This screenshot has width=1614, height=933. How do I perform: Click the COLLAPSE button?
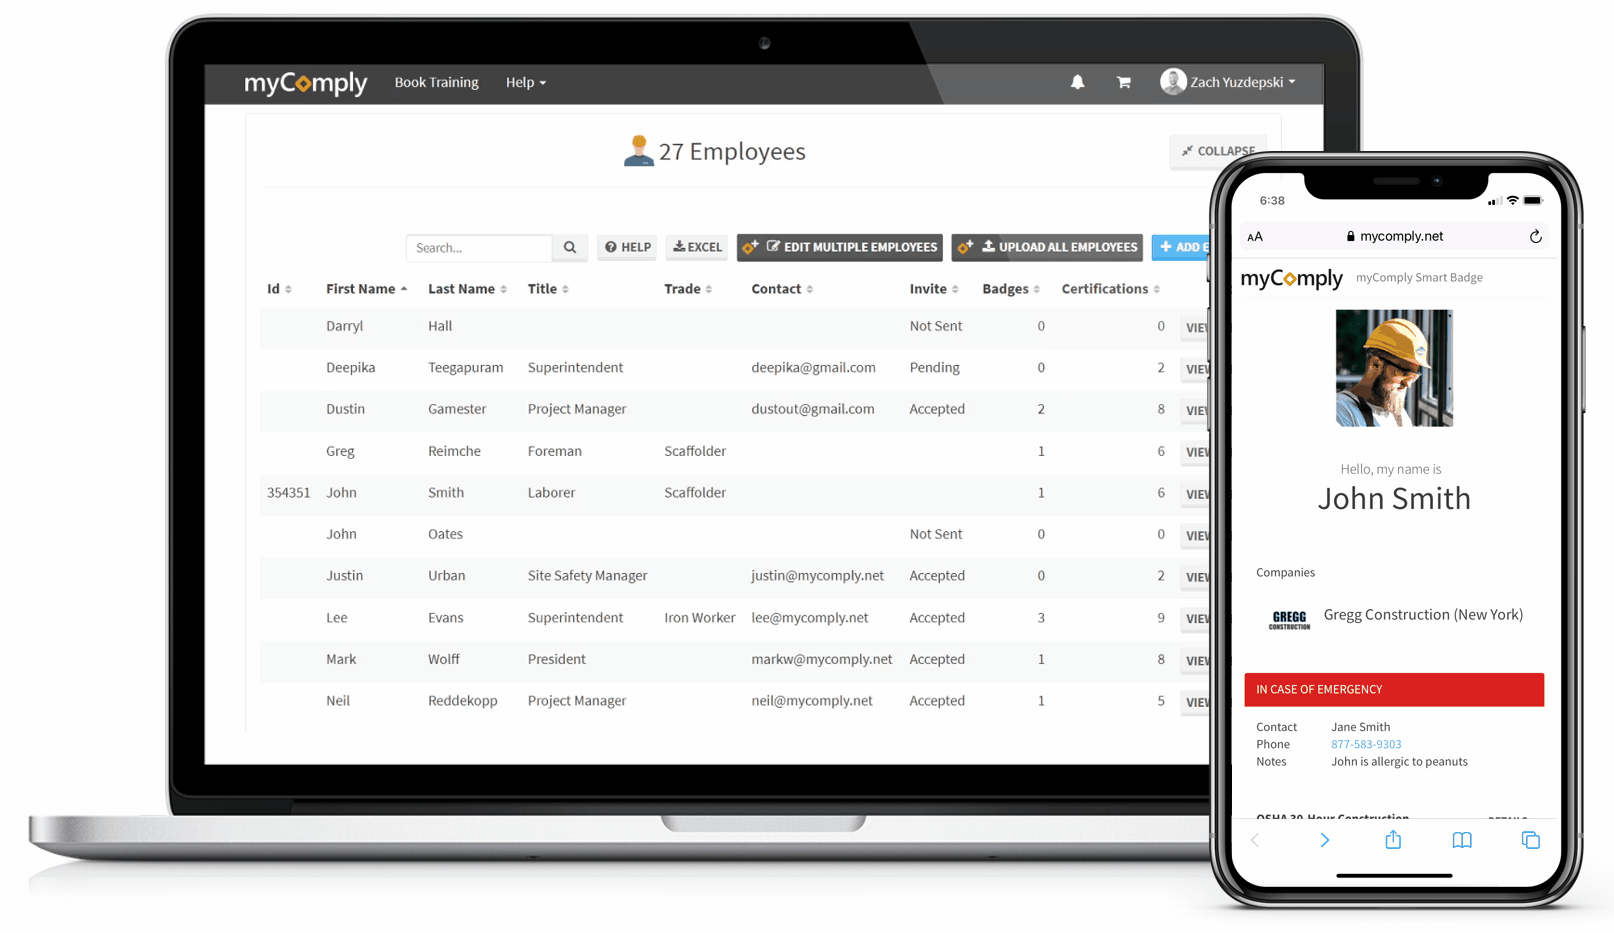coord(1217,151)
